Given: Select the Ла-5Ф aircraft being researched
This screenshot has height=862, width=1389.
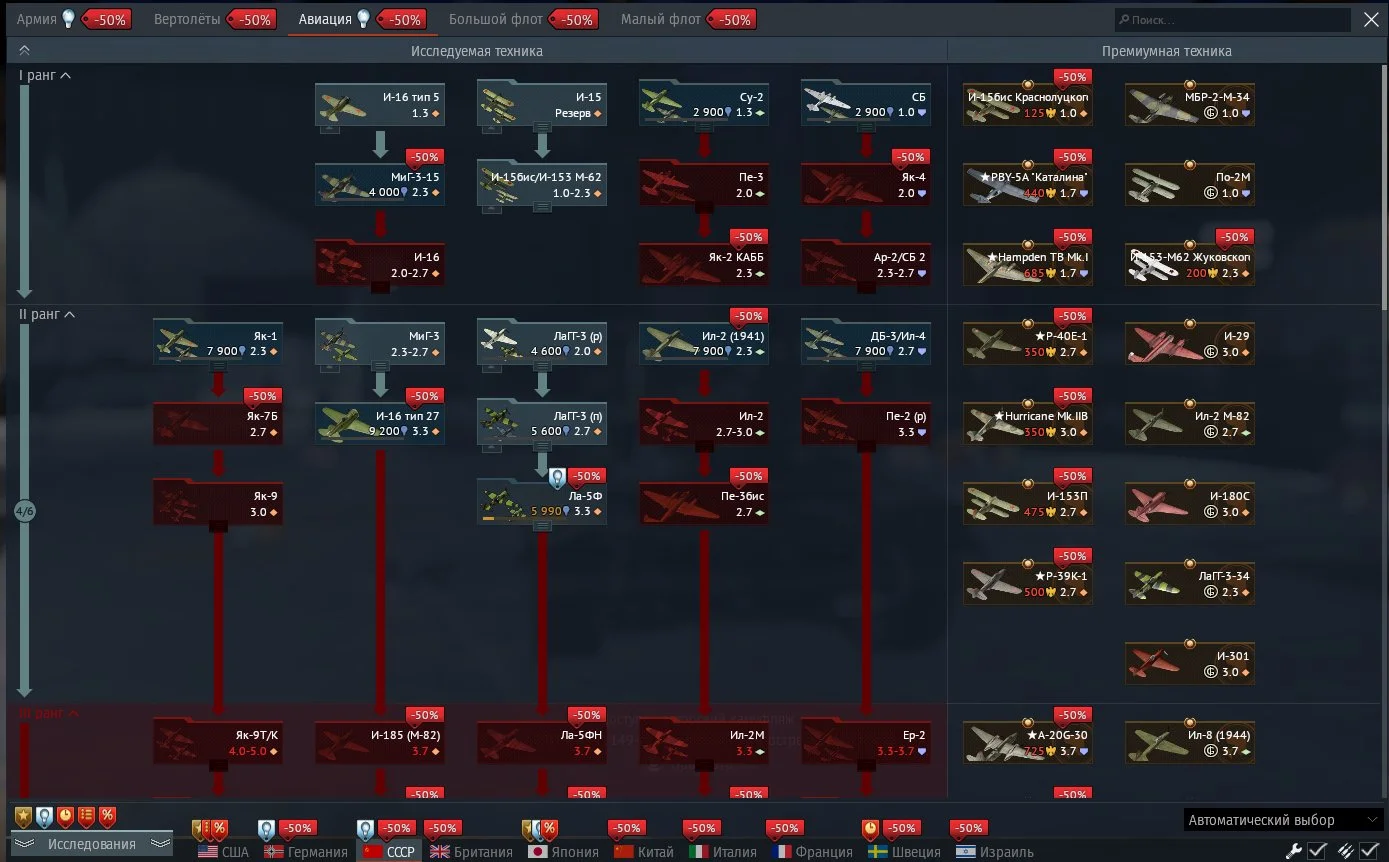Looking at the screenshot, I should point(542,503).
